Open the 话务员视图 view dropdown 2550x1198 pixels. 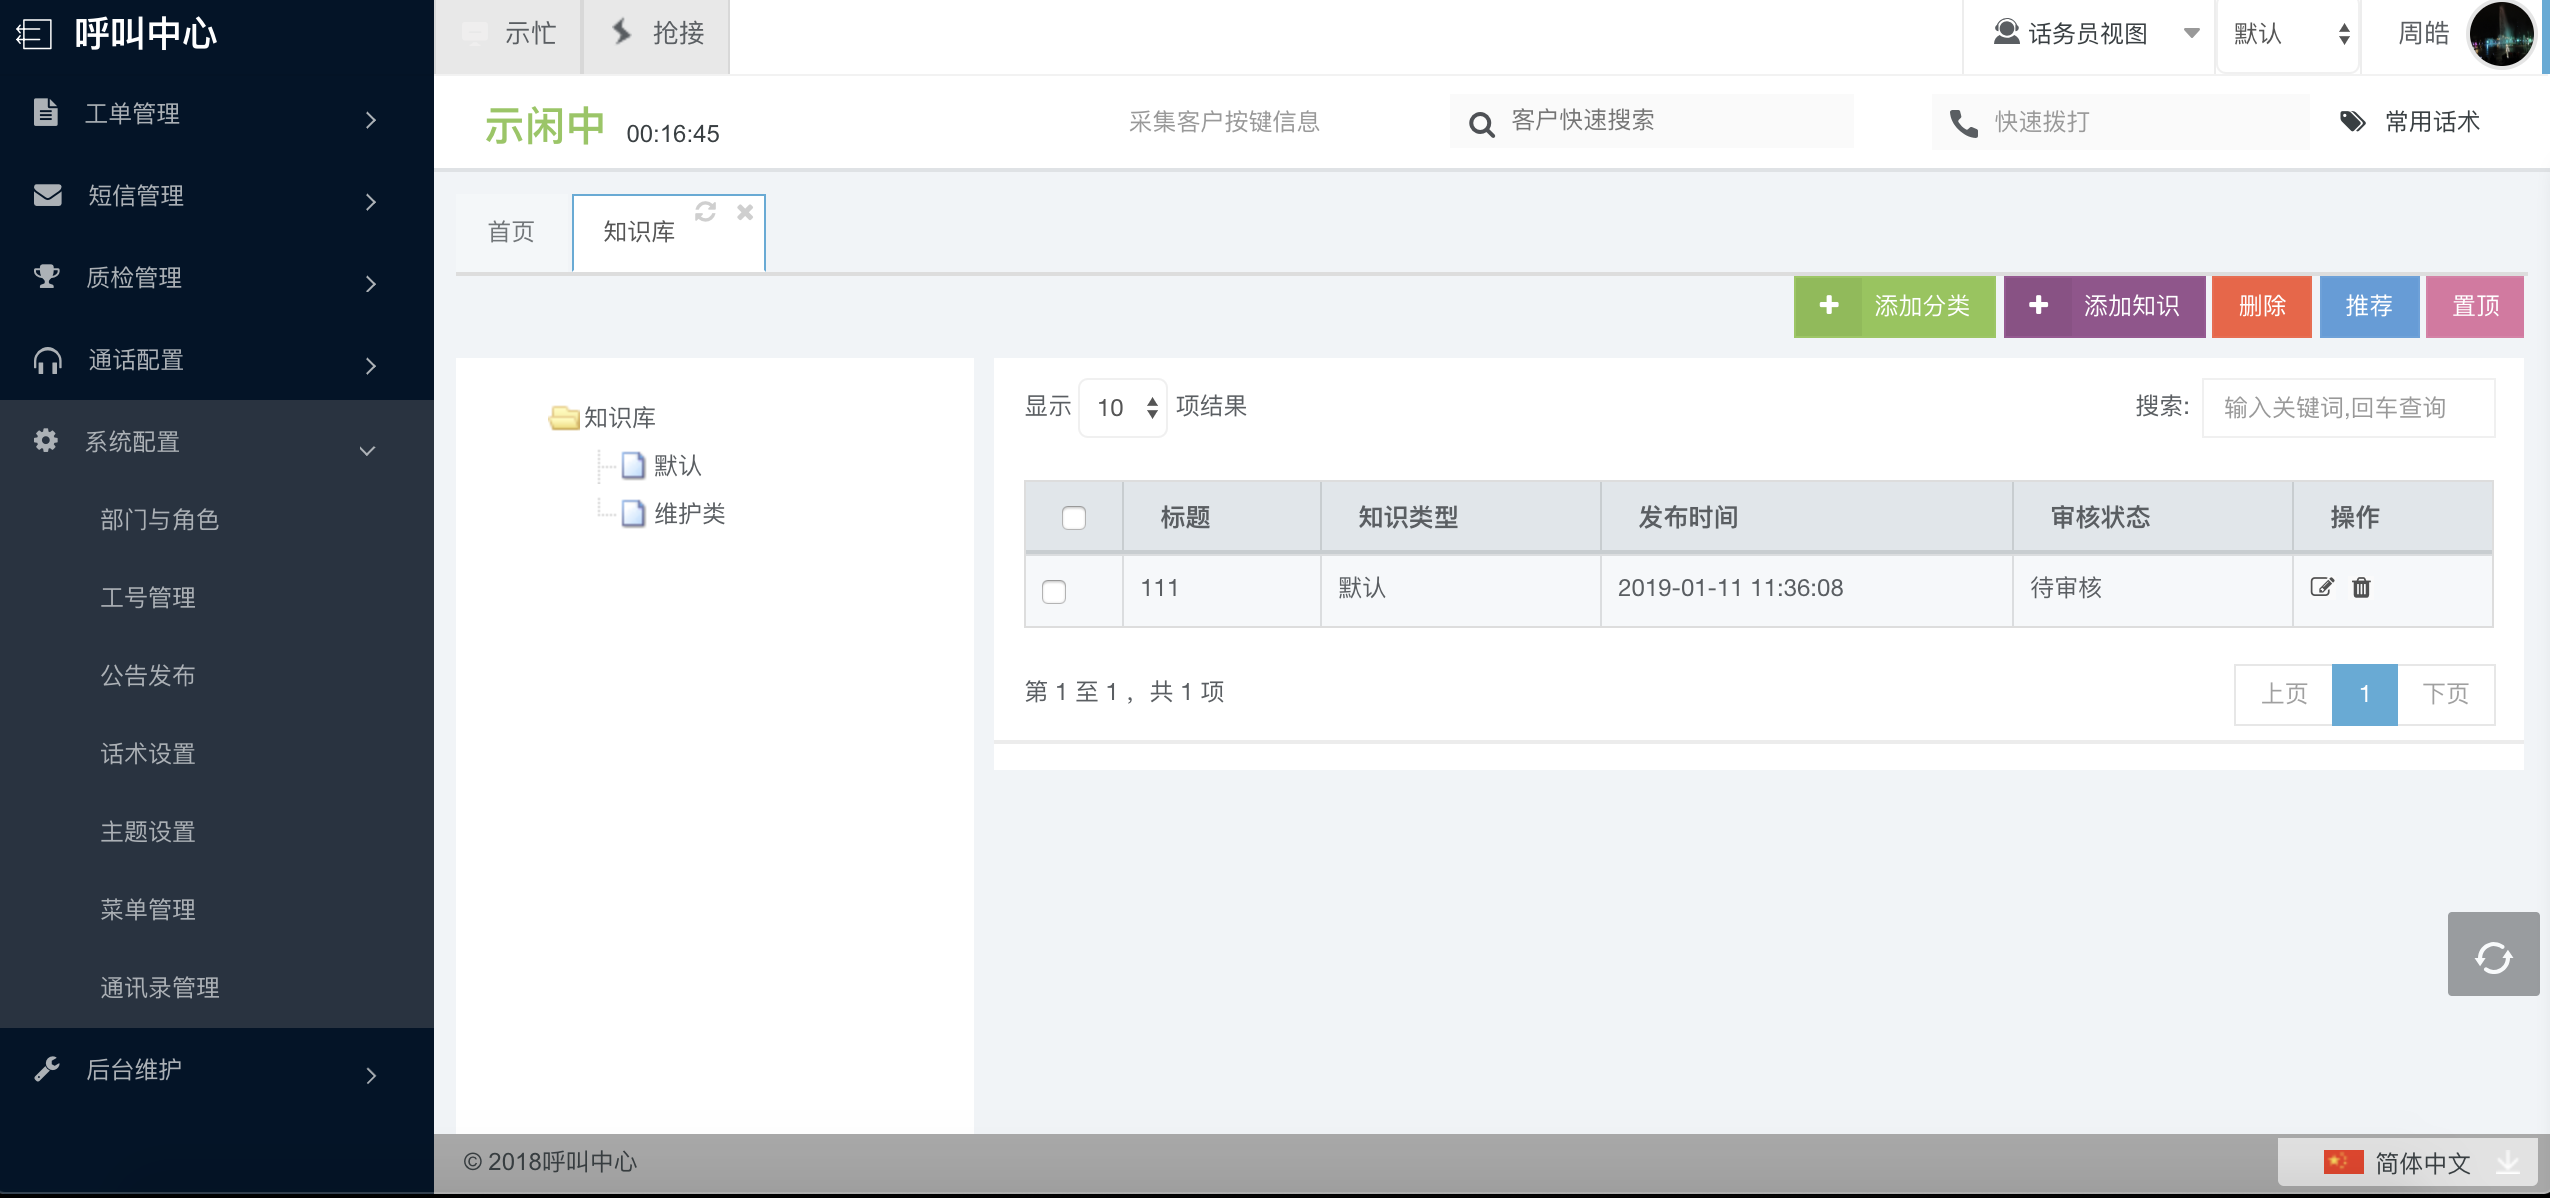[2088, 34]
